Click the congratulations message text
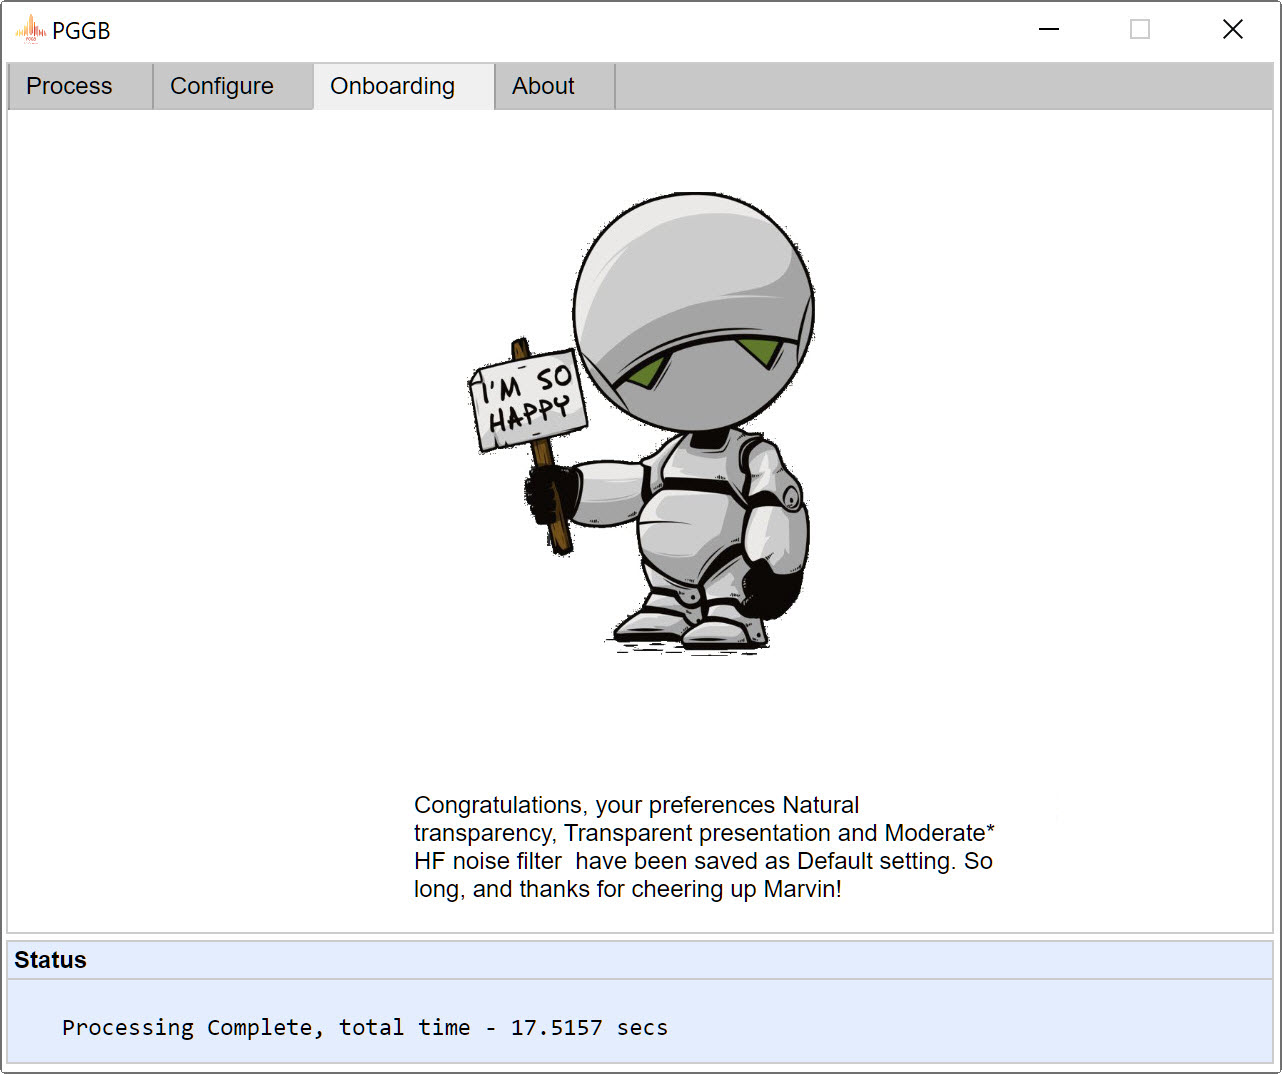The height and width of the screenshot is (1074, 1282). tap(704, 847)
